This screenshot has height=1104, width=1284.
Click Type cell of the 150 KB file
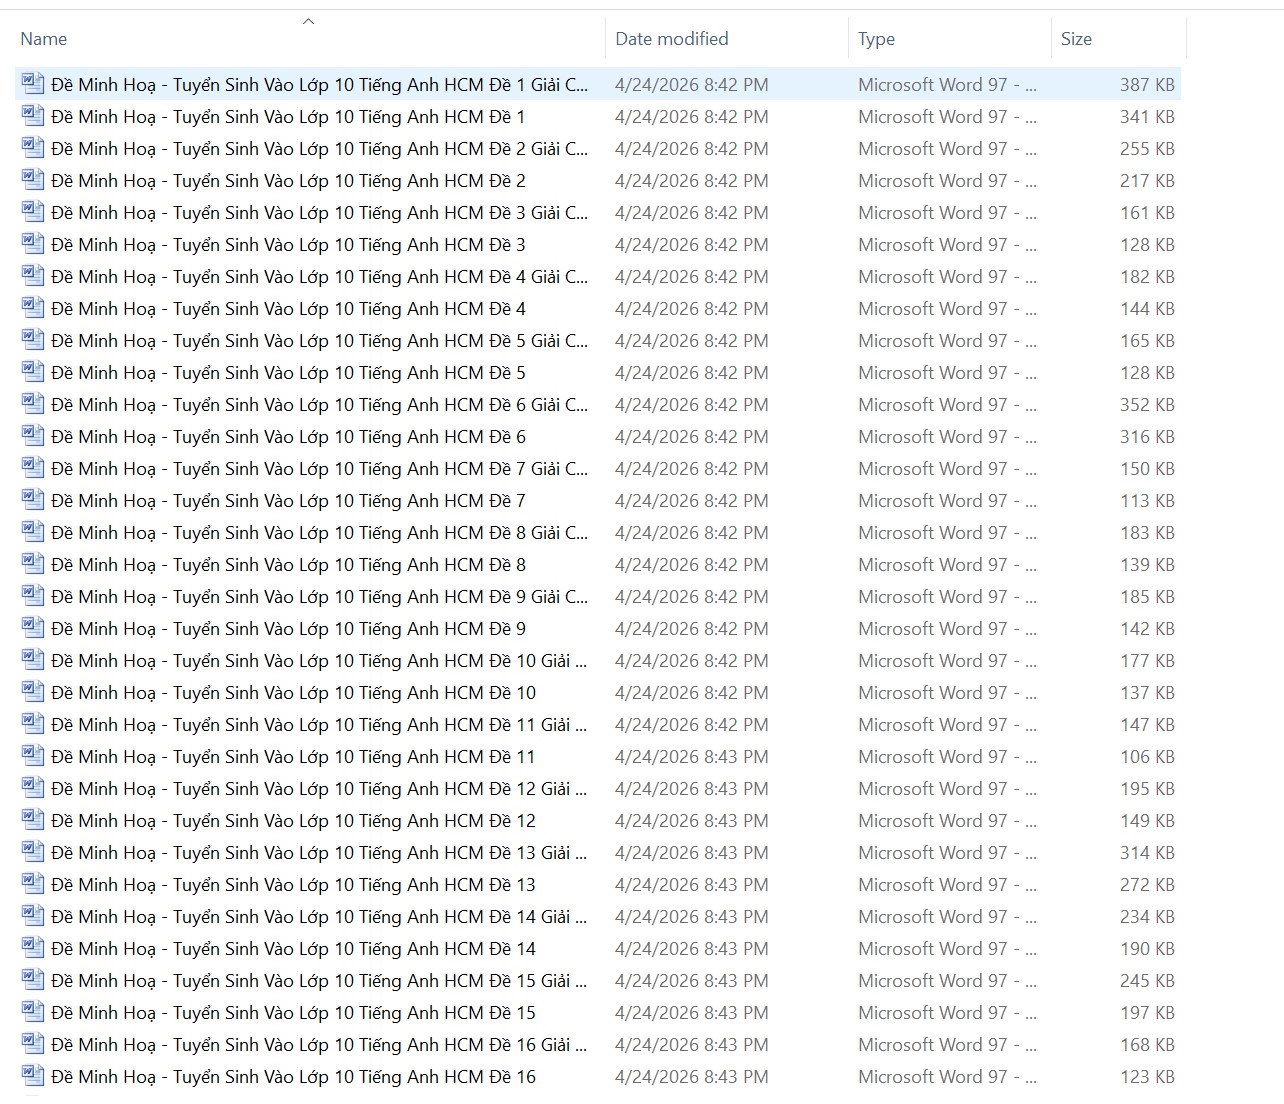click(x=947, y=469)
